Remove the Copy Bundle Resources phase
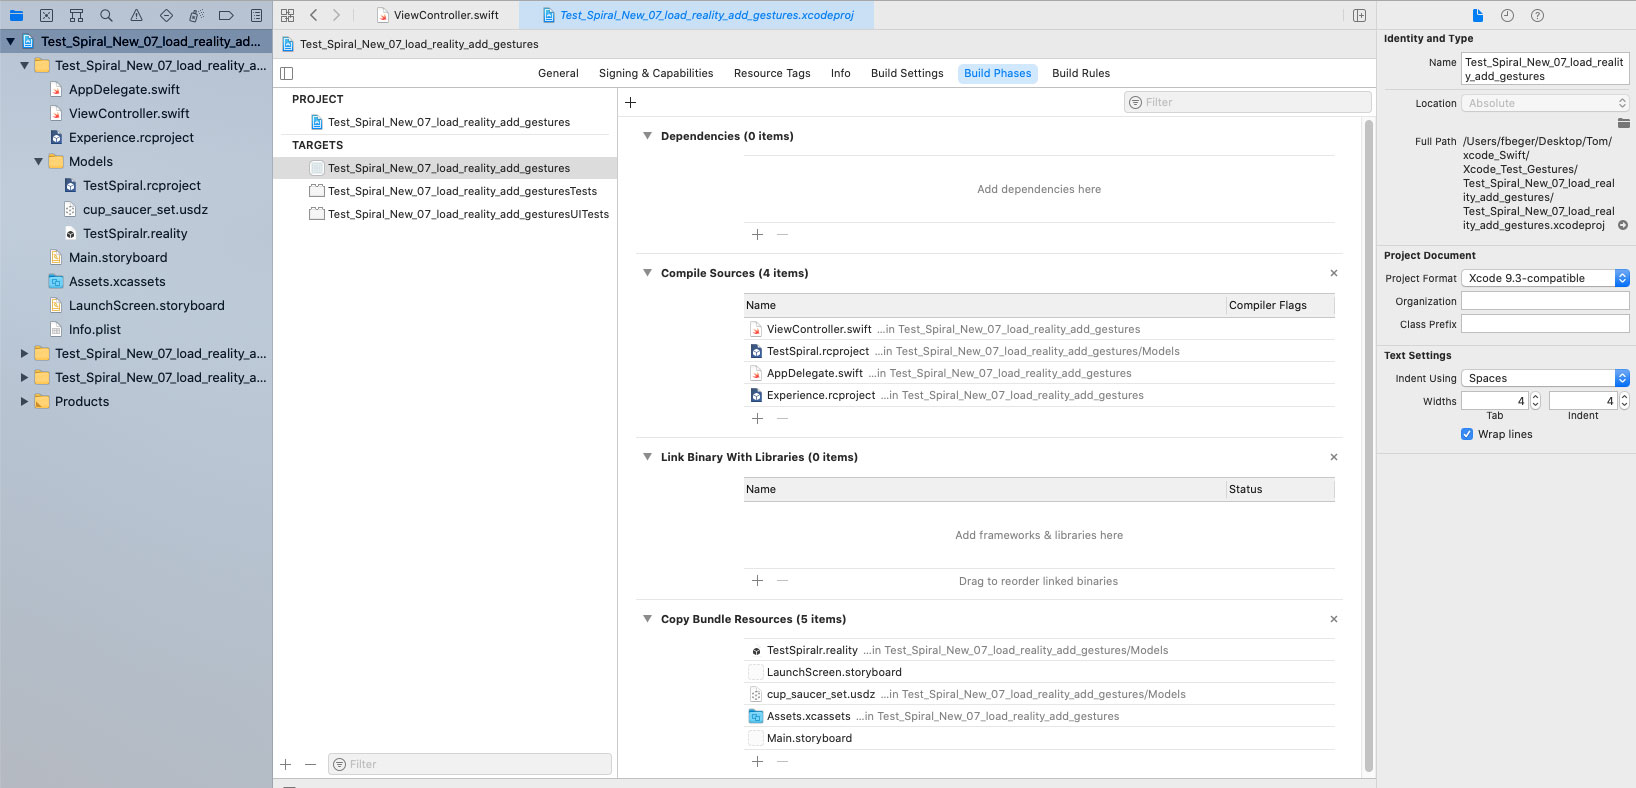1636x788 pixels. pos(1333,619)
